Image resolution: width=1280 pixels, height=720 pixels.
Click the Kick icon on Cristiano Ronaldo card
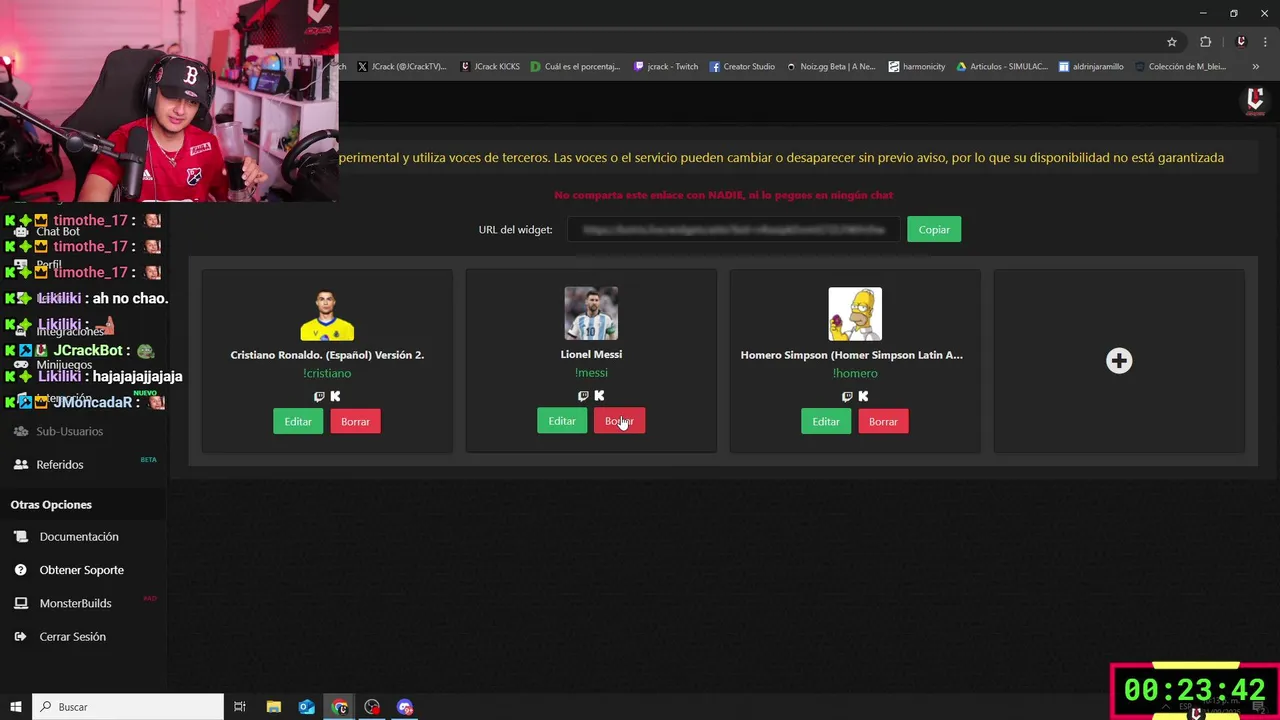(x=335, y=396)
